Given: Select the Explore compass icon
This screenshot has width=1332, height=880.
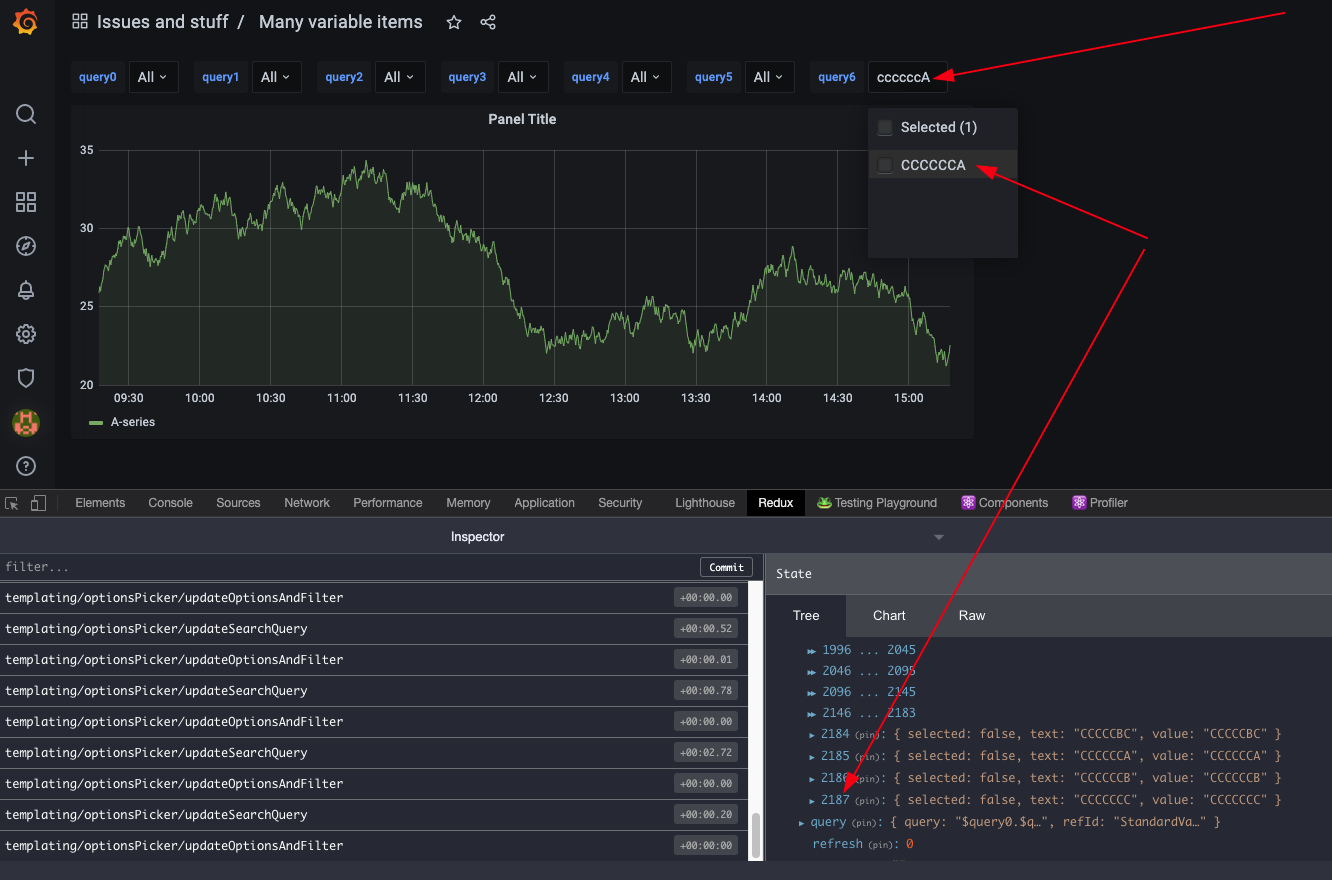Looking at the screenshot, I should click(x=26, y=246).
